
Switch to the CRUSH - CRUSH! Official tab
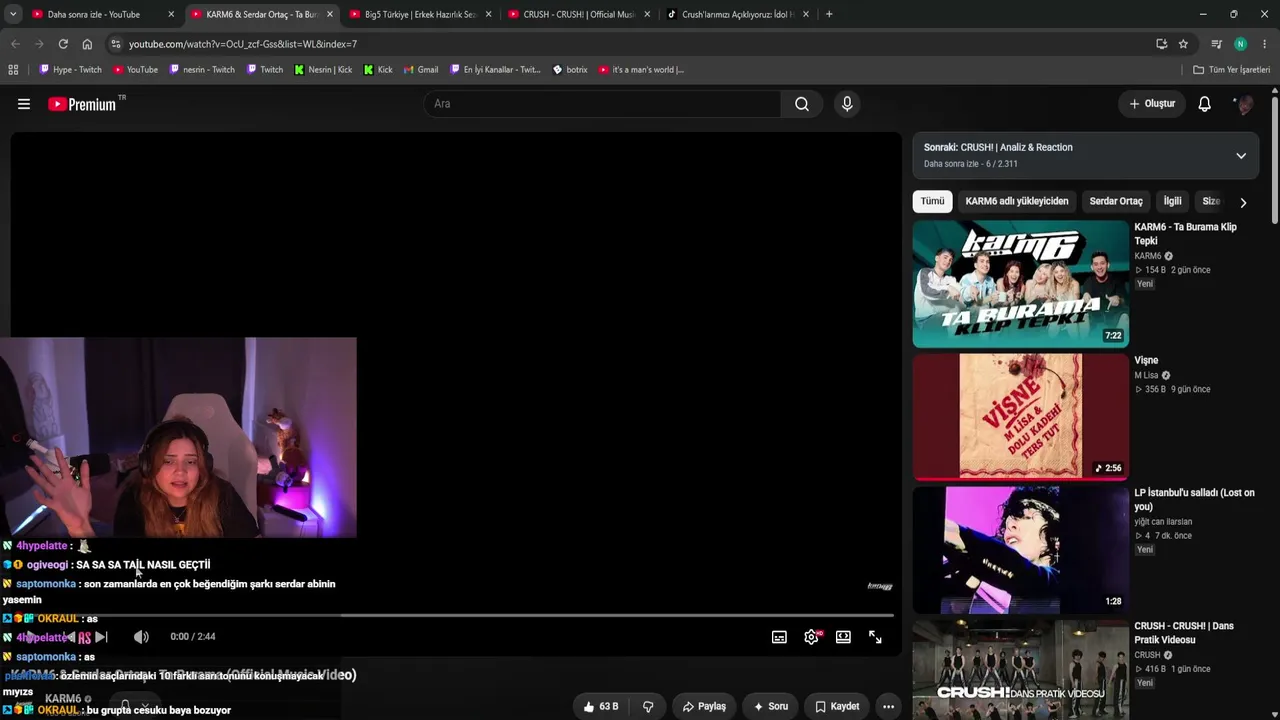coord(580,14)
